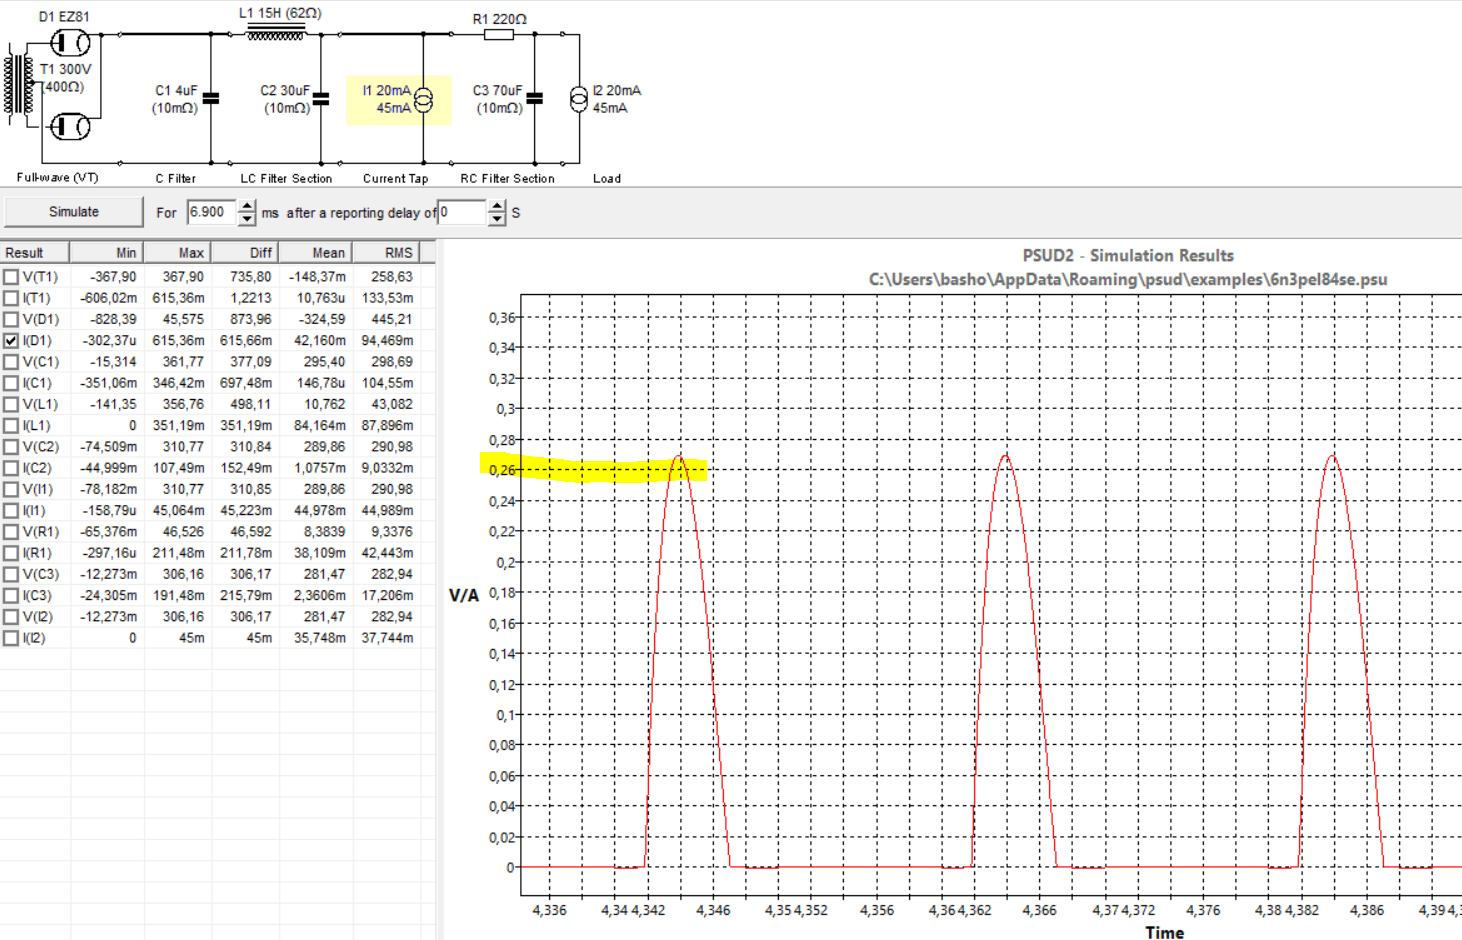Enable the V(I1) trace checkbox

tap(11, 489)
